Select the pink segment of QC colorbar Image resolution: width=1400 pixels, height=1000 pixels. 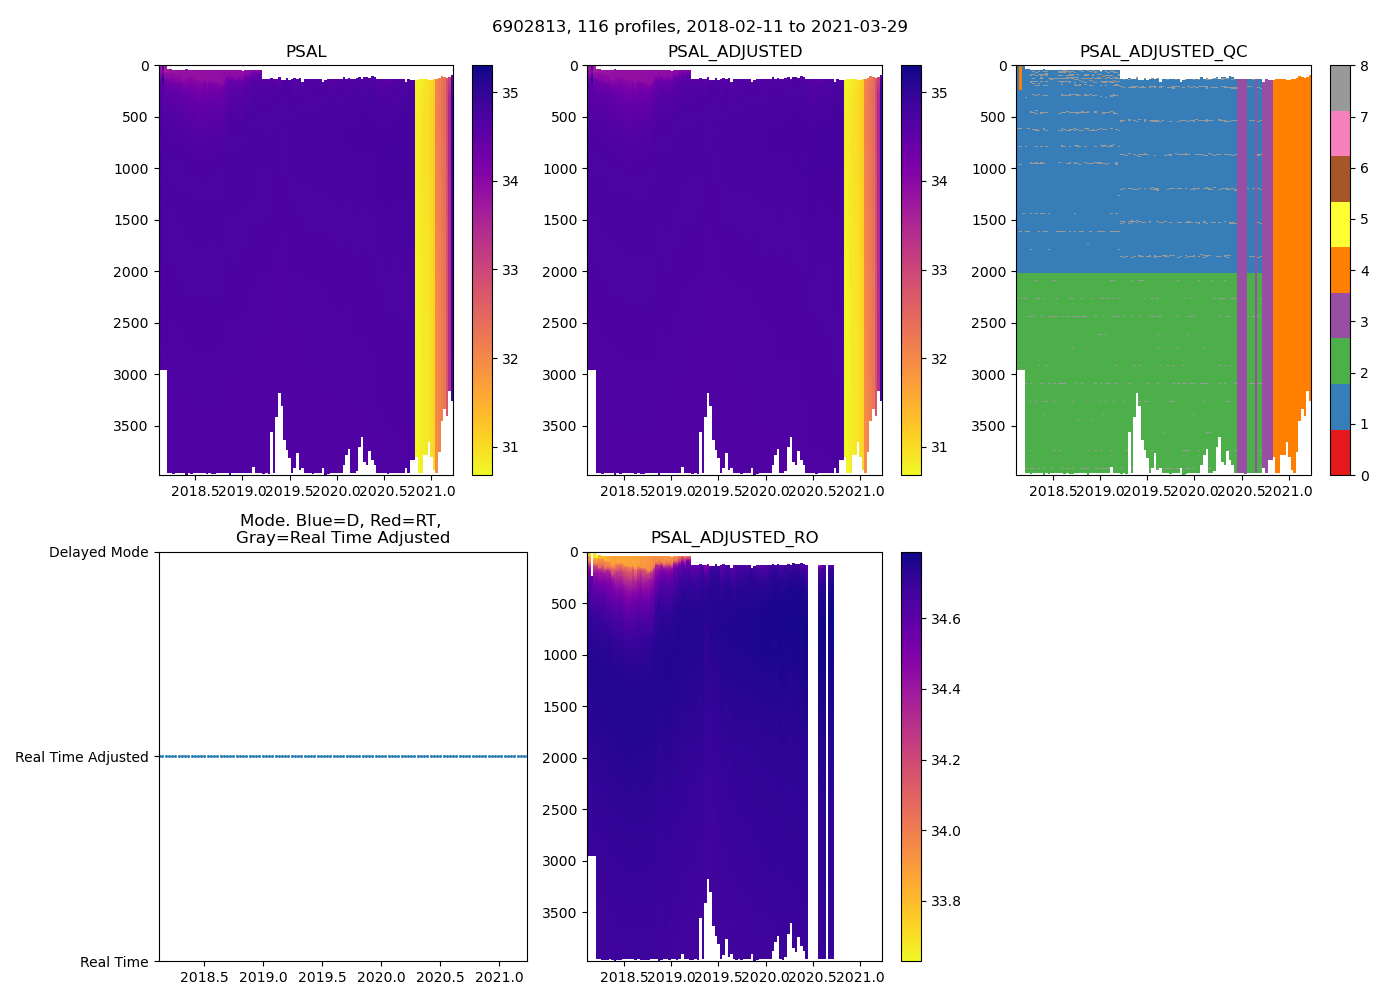1340,134
